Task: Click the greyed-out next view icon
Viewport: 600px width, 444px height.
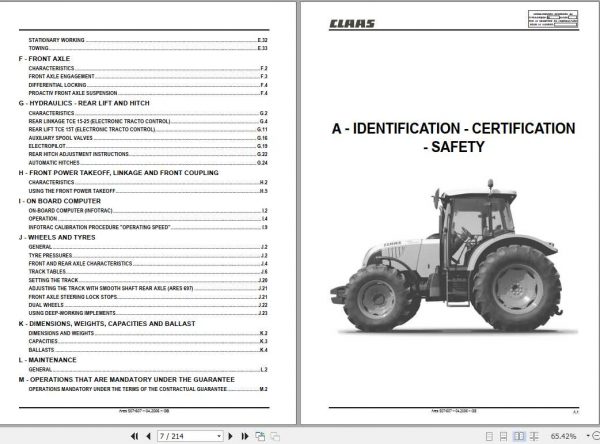Action: 275,436
